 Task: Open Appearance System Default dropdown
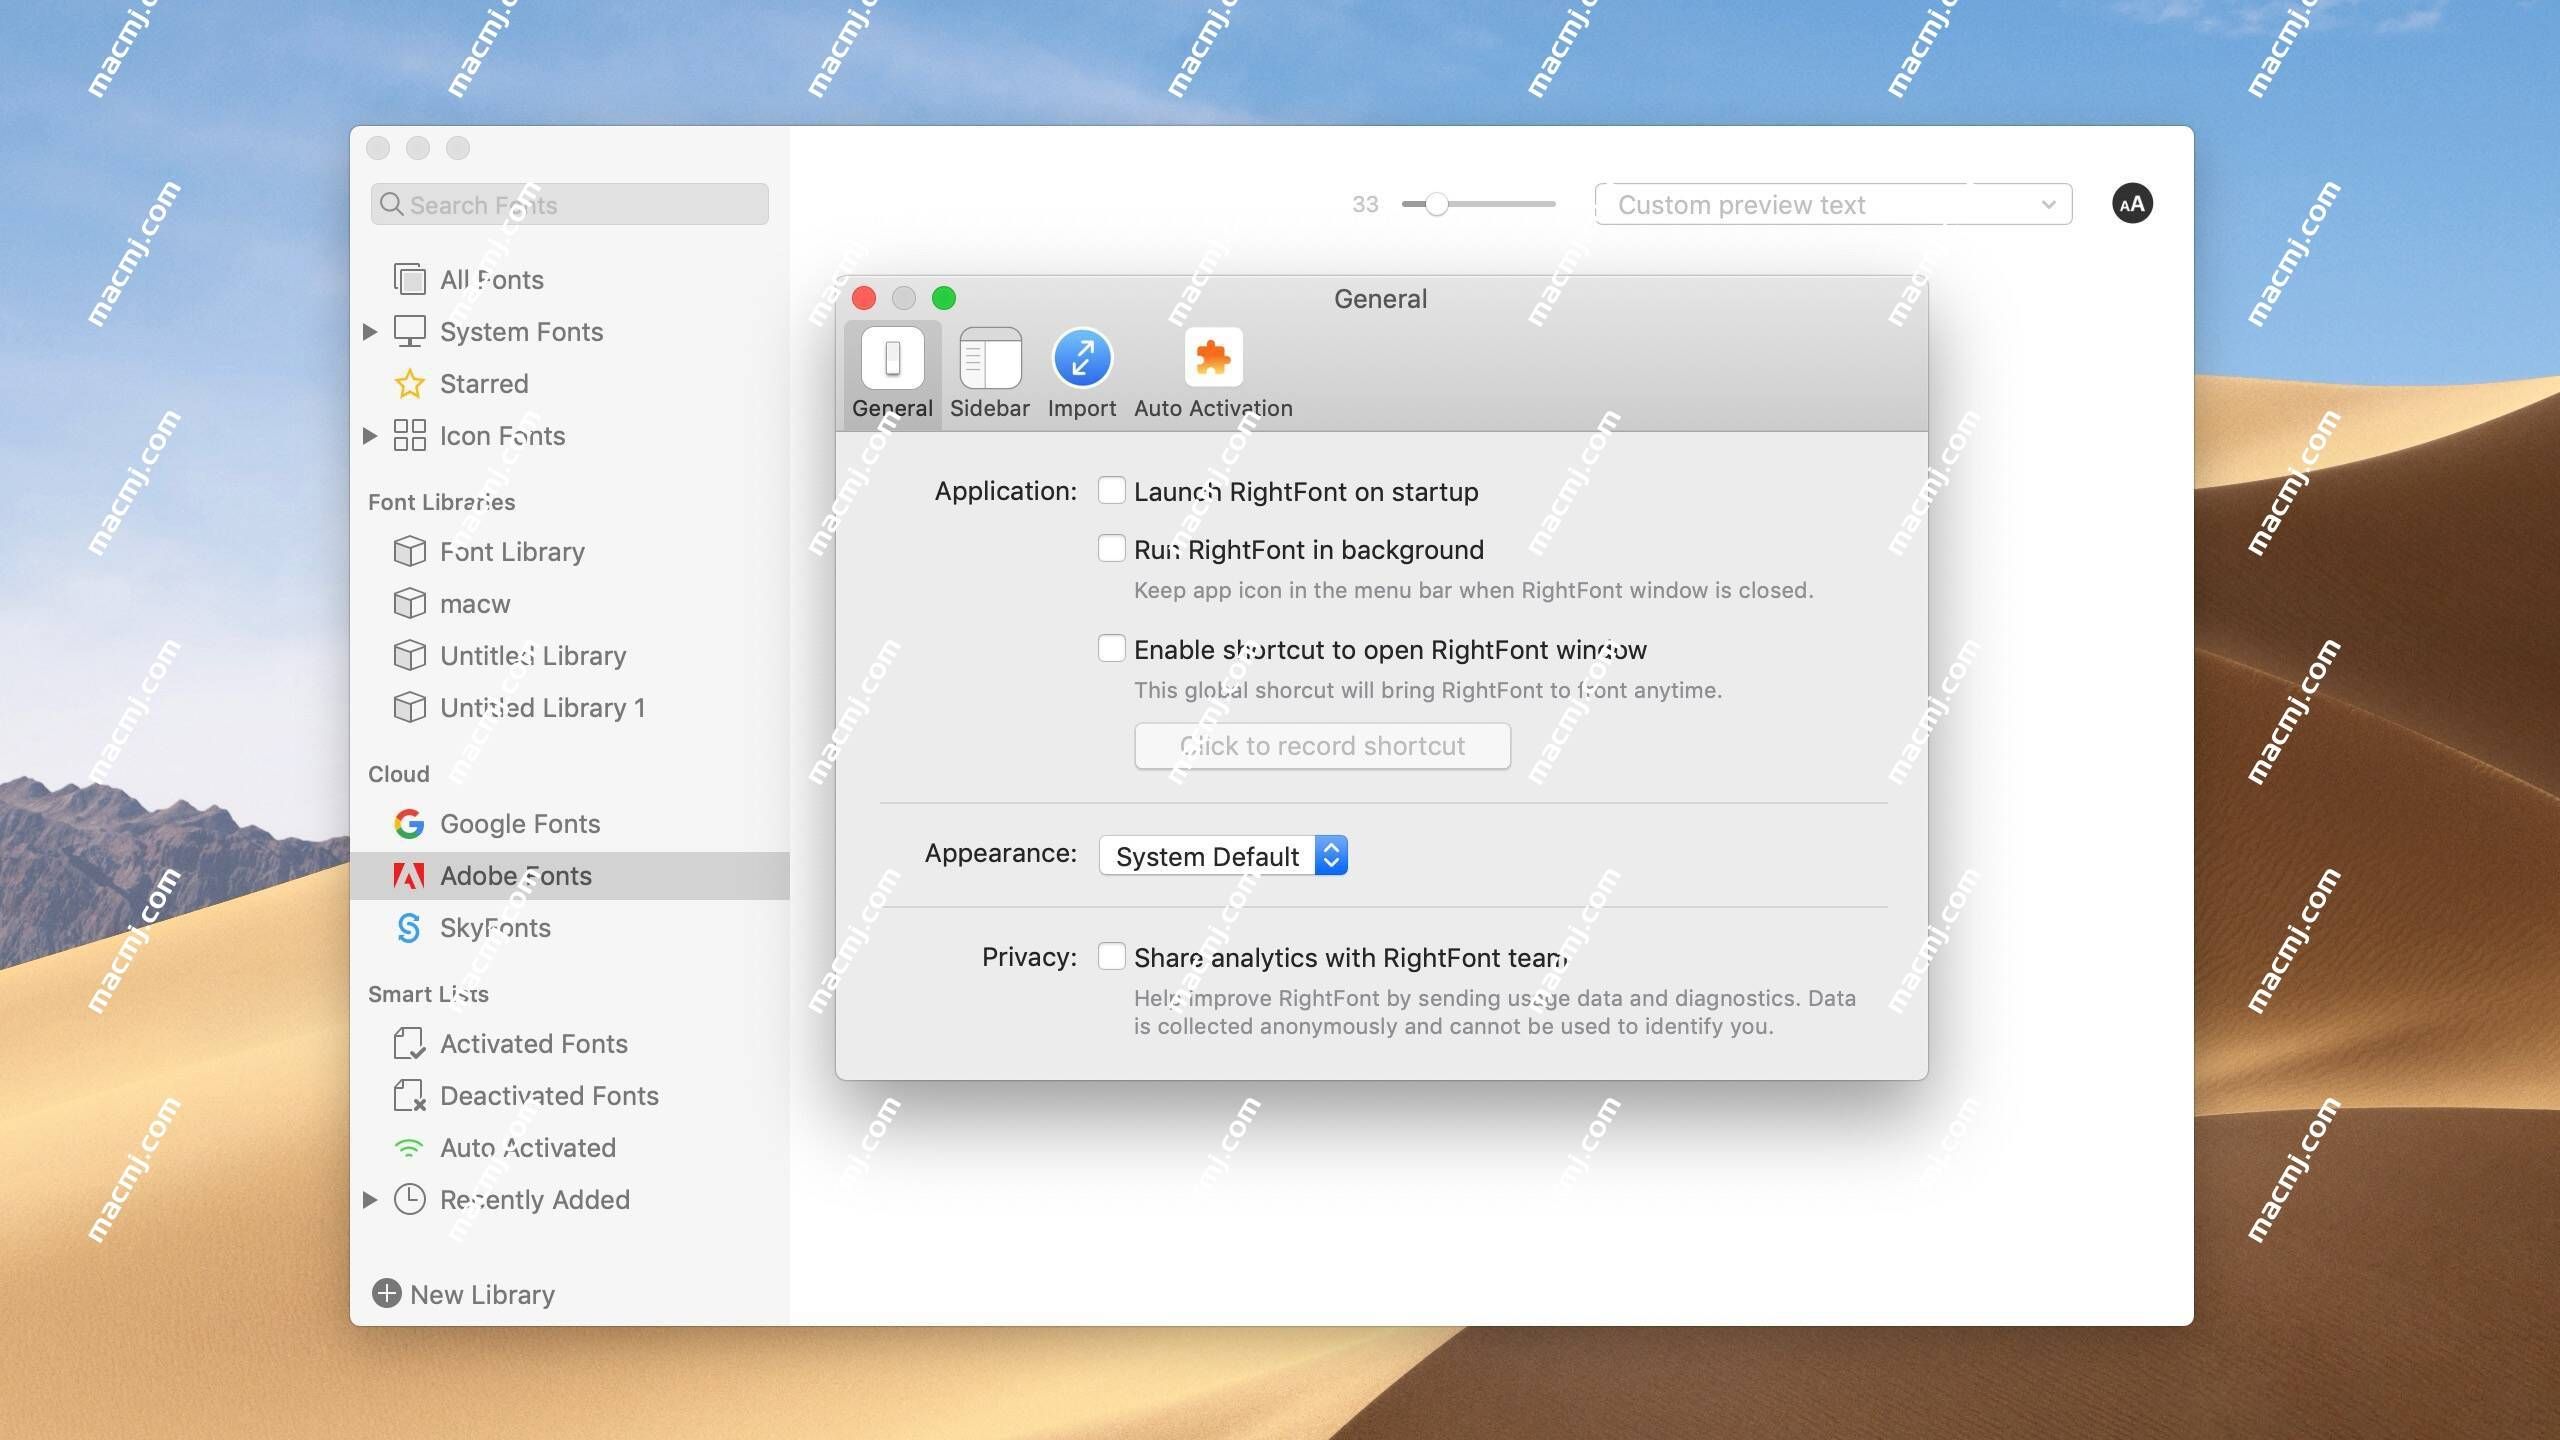click(1224, 855)
